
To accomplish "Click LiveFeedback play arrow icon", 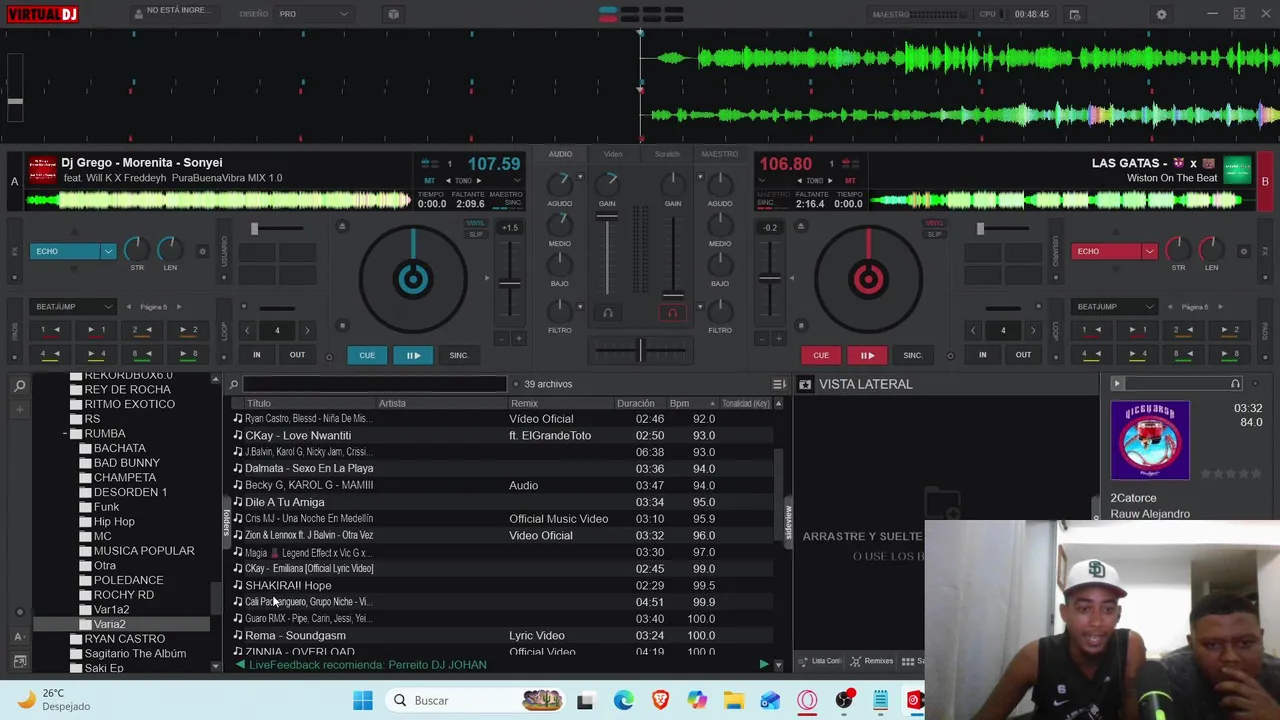I will [764, 664].
